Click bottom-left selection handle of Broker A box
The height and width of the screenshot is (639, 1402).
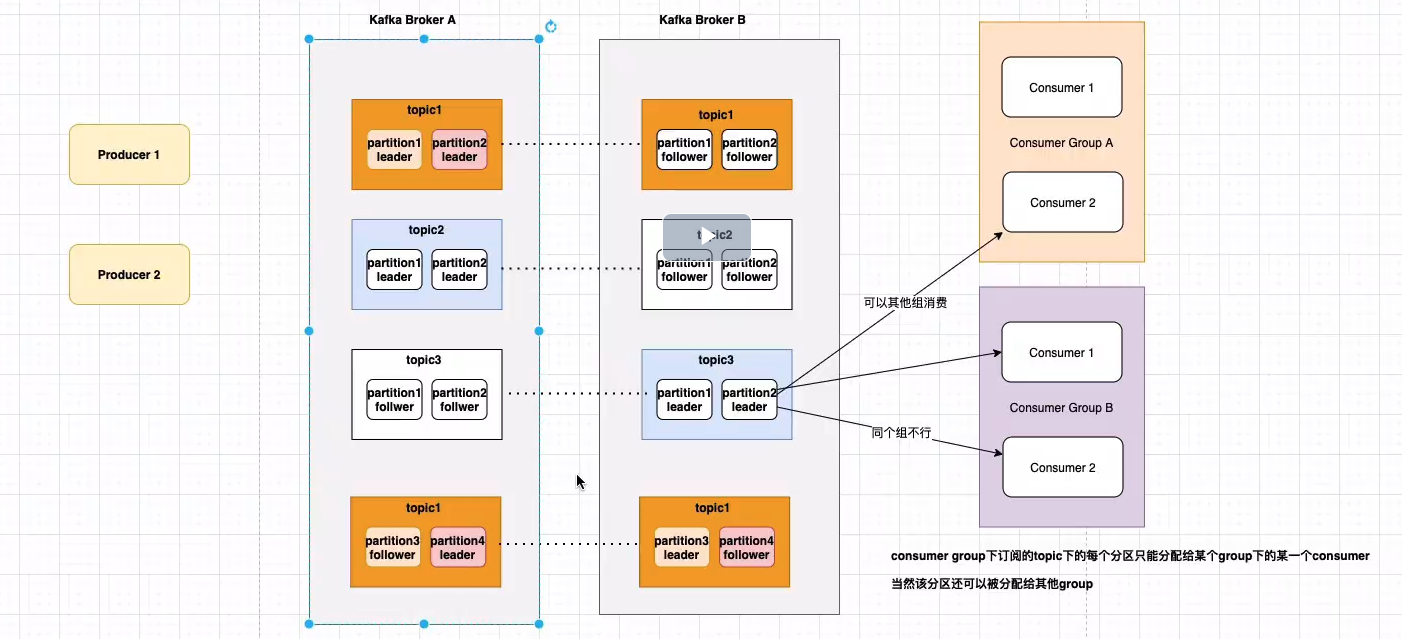[x=309, y=624]
